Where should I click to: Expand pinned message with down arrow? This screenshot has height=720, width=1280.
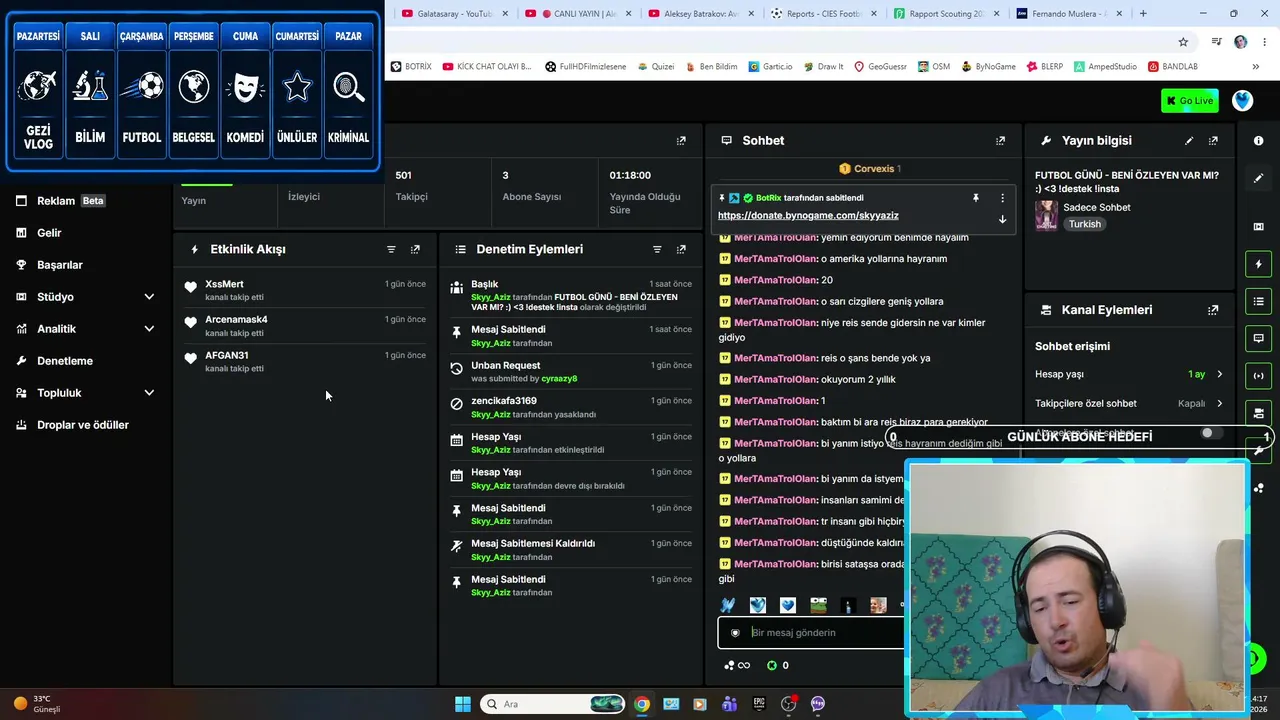tap(1002, 219)
